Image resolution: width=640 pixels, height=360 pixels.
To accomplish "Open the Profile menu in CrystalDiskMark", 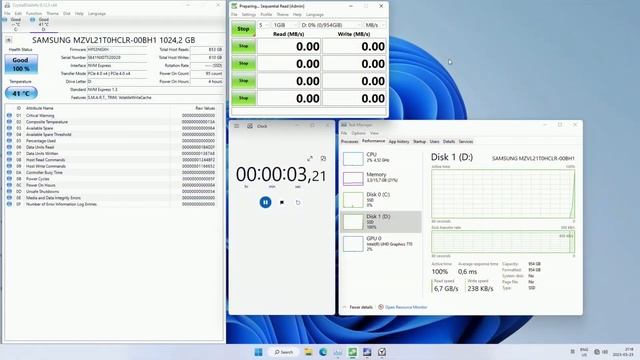I will click(x=266, y=14).
